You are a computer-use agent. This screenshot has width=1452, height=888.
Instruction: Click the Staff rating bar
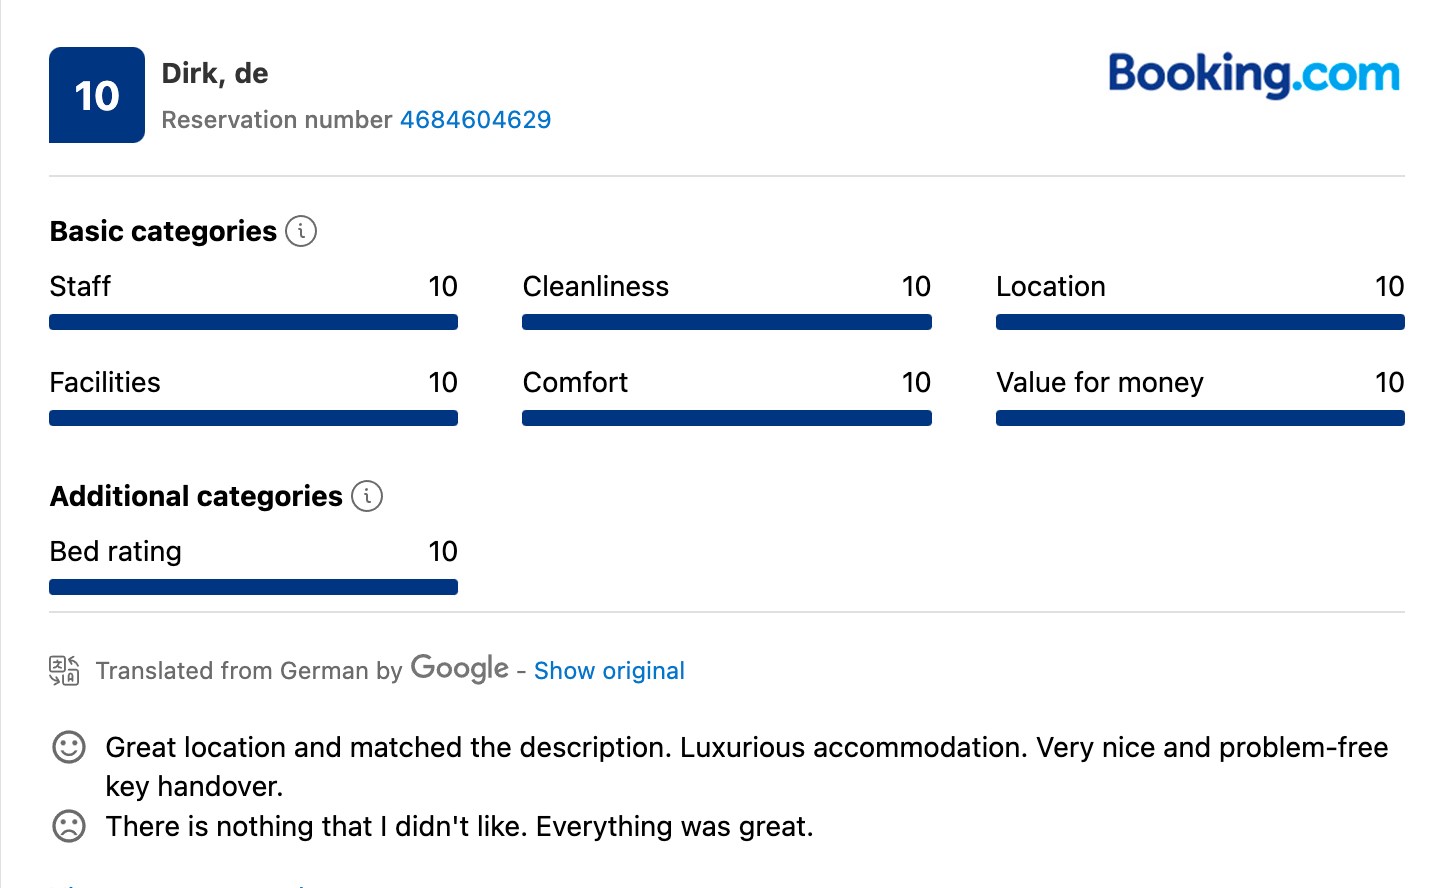[x=253, y=322]
